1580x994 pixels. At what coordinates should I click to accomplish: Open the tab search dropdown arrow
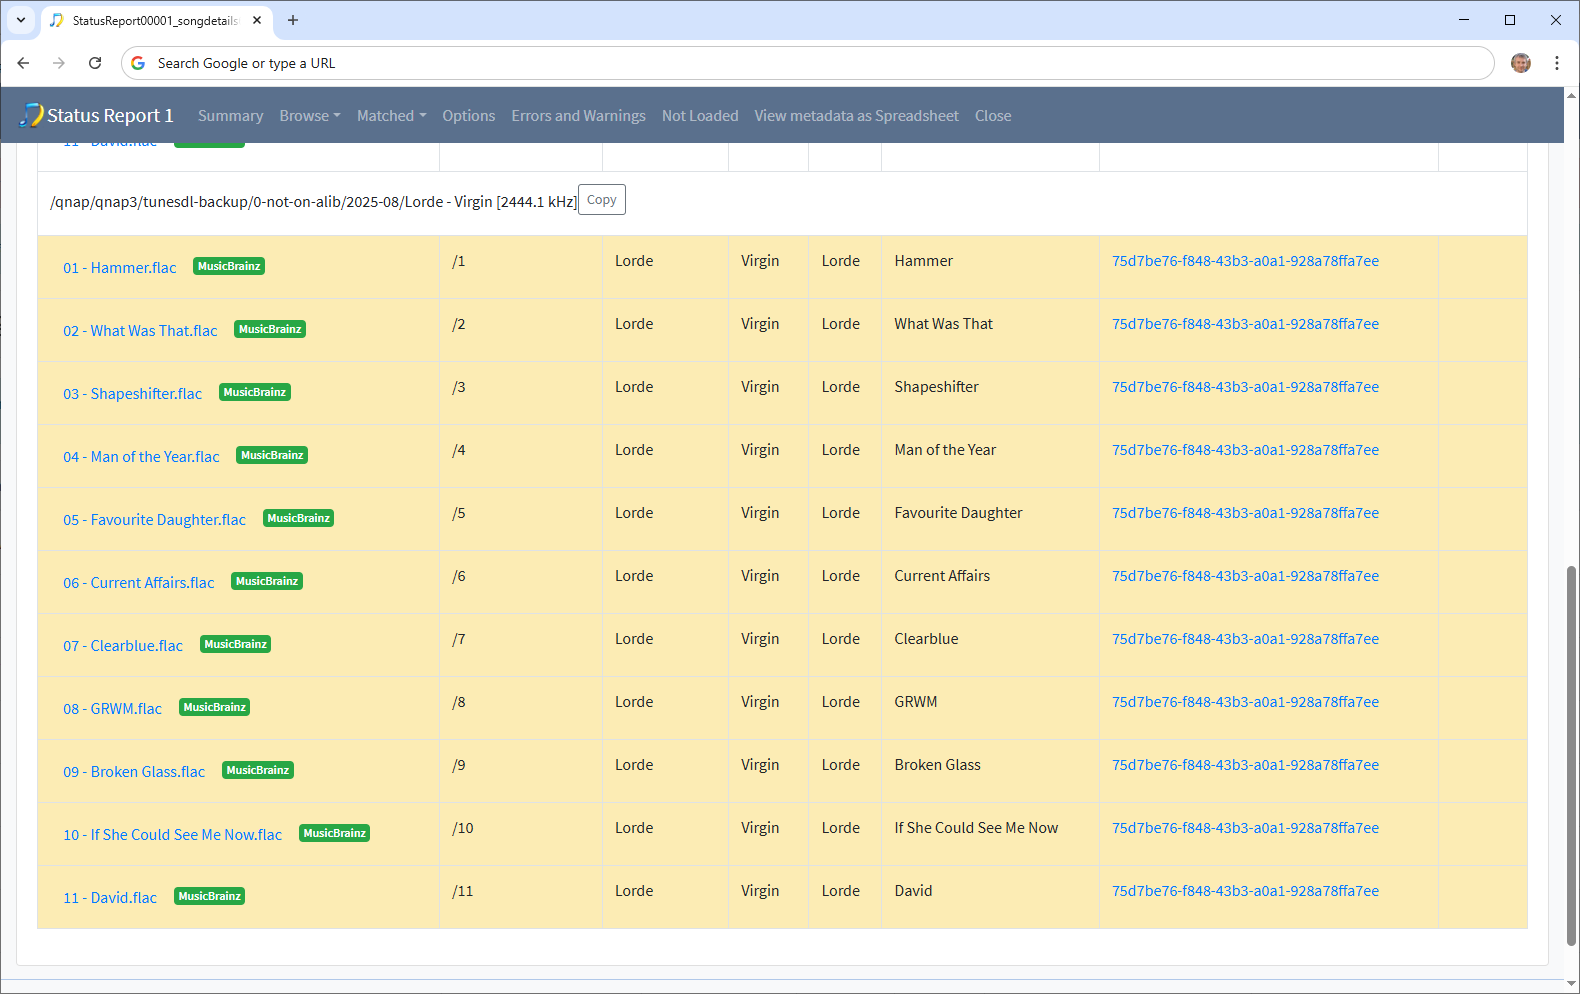(21, 20)
